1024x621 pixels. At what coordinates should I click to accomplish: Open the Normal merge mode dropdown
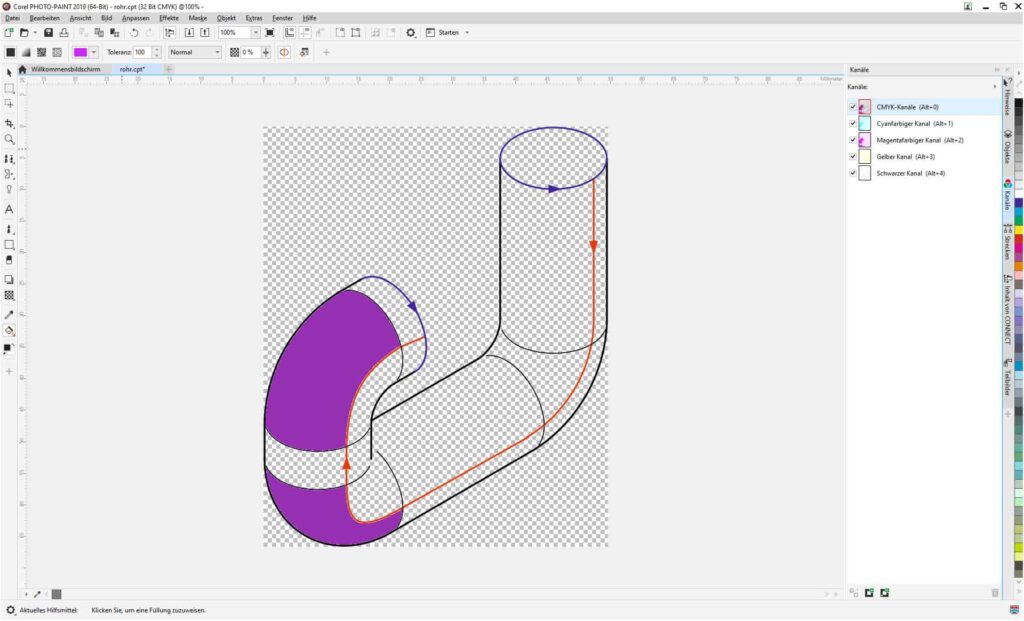[217, 52]
